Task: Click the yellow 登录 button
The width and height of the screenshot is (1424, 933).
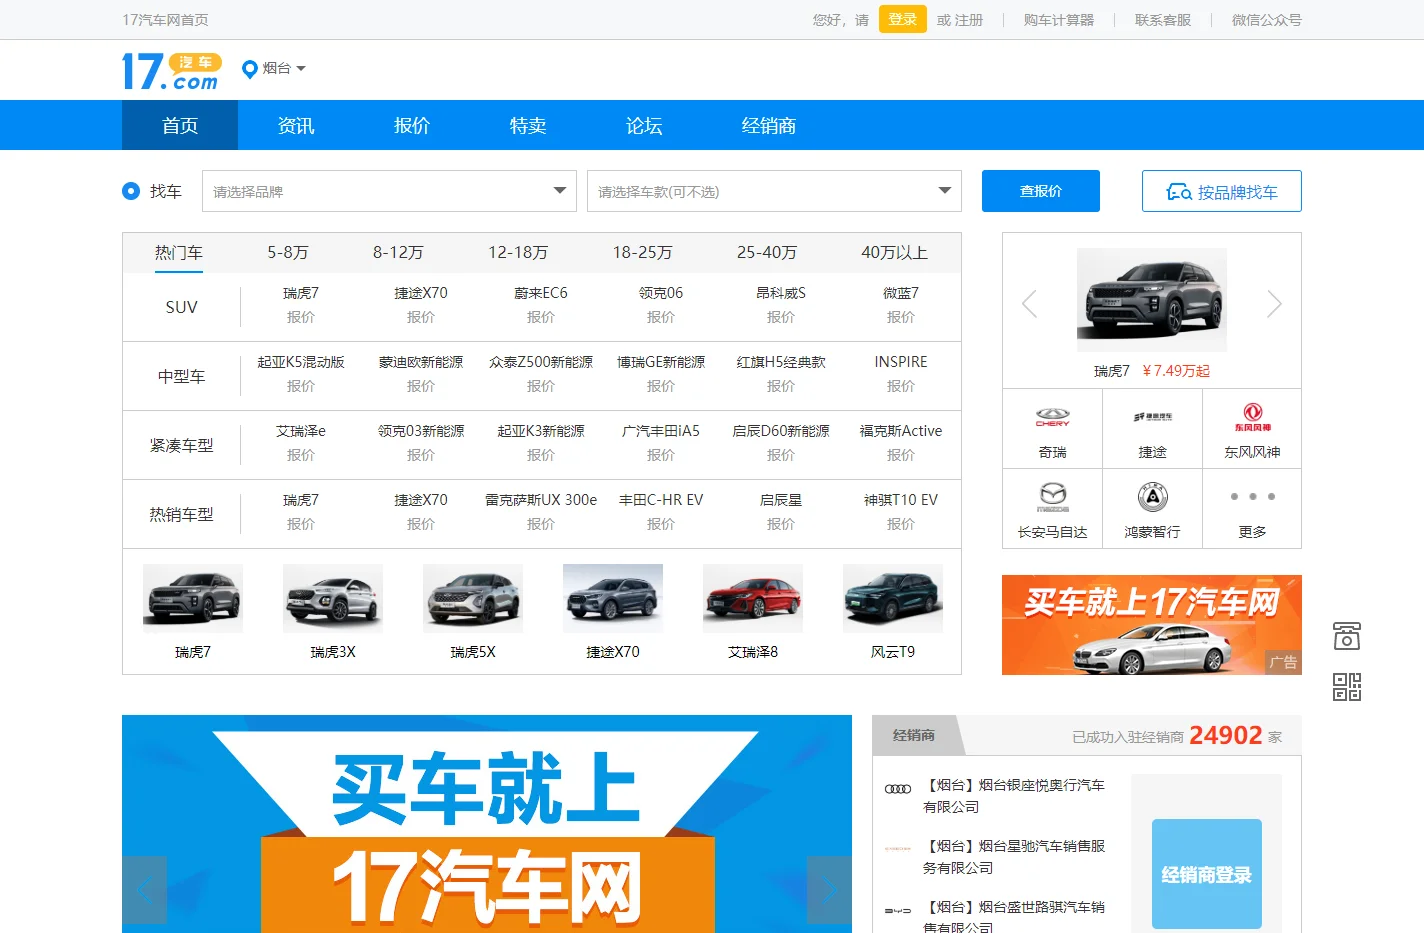Action: pos(903,19)
